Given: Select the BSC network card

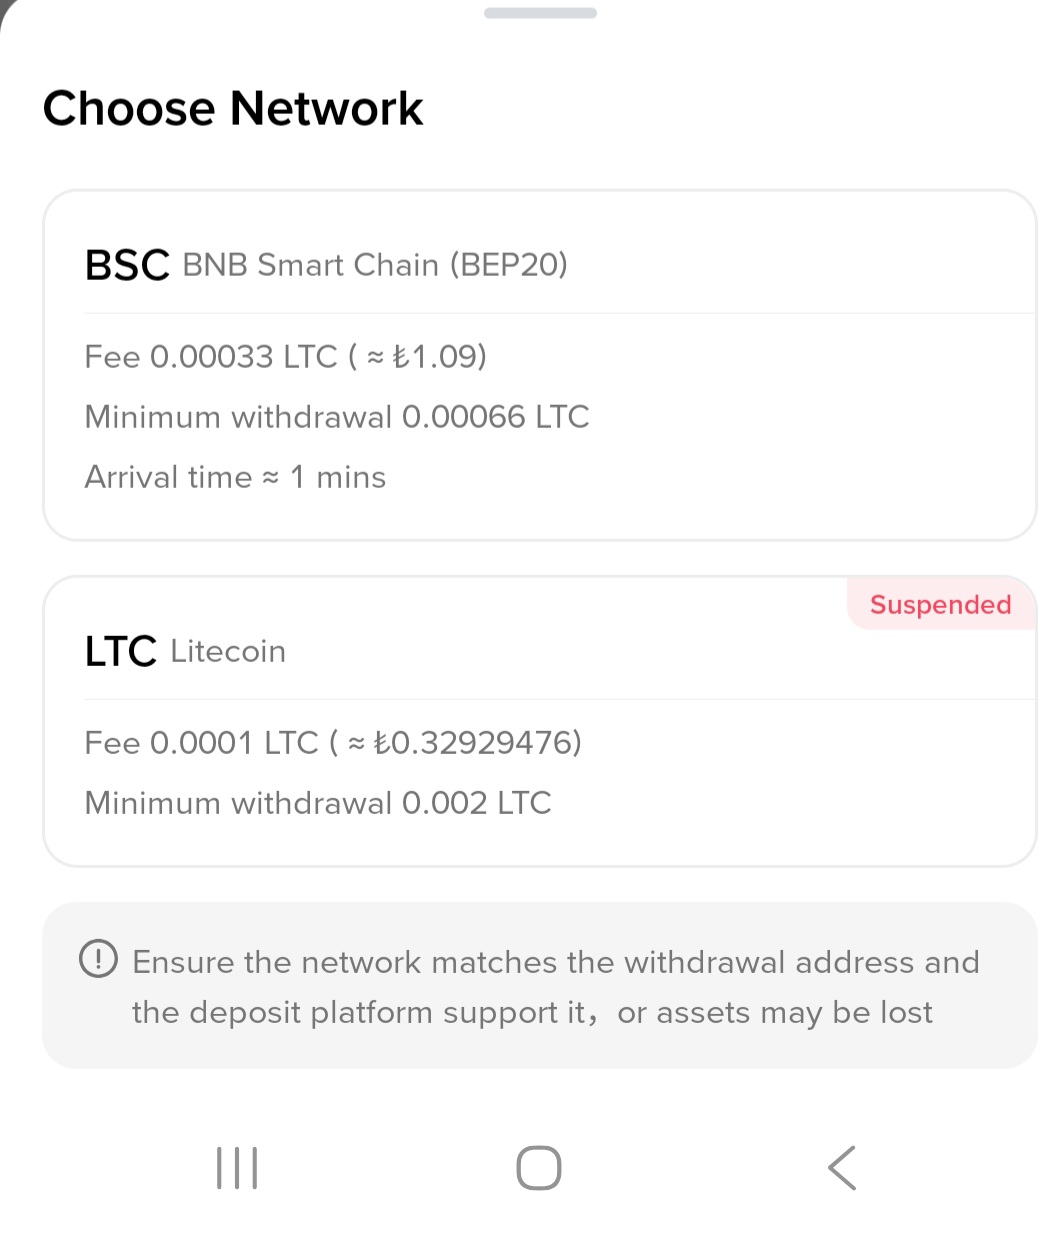Looking at the screenshot, I should [539, 365].
